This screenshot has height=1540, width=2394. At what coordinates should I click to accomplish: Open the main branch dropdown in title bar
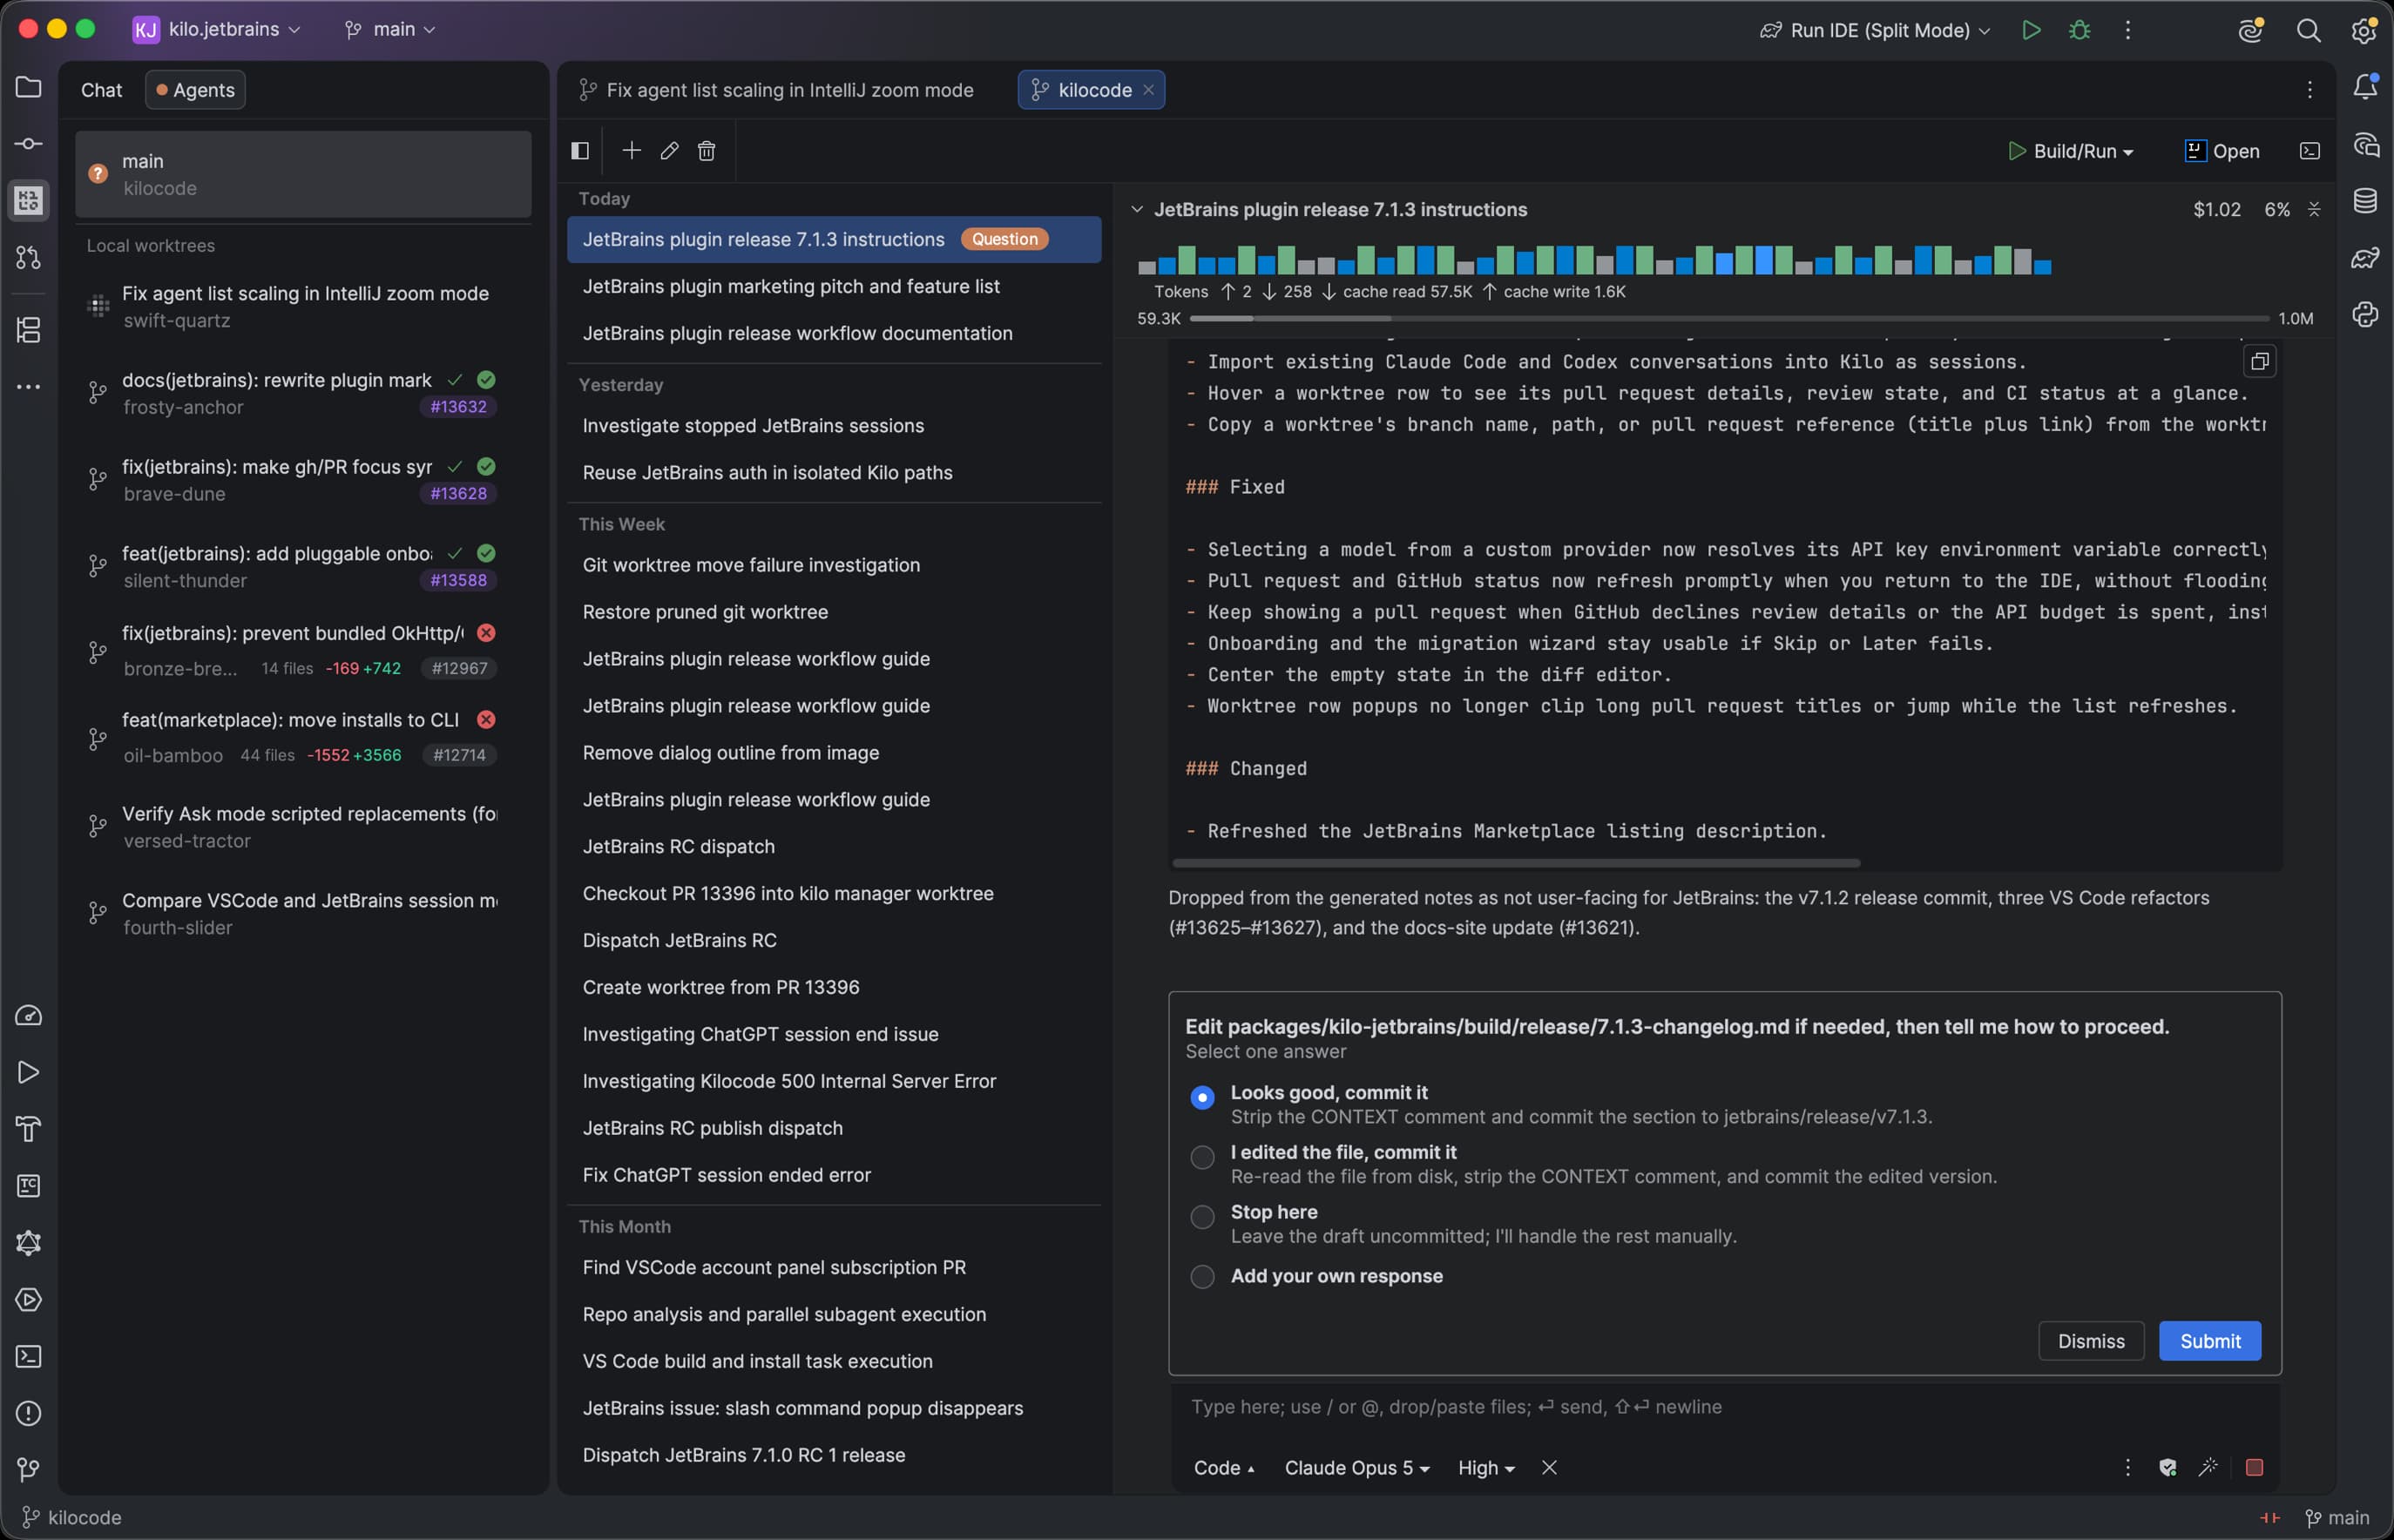click(390, 29)
